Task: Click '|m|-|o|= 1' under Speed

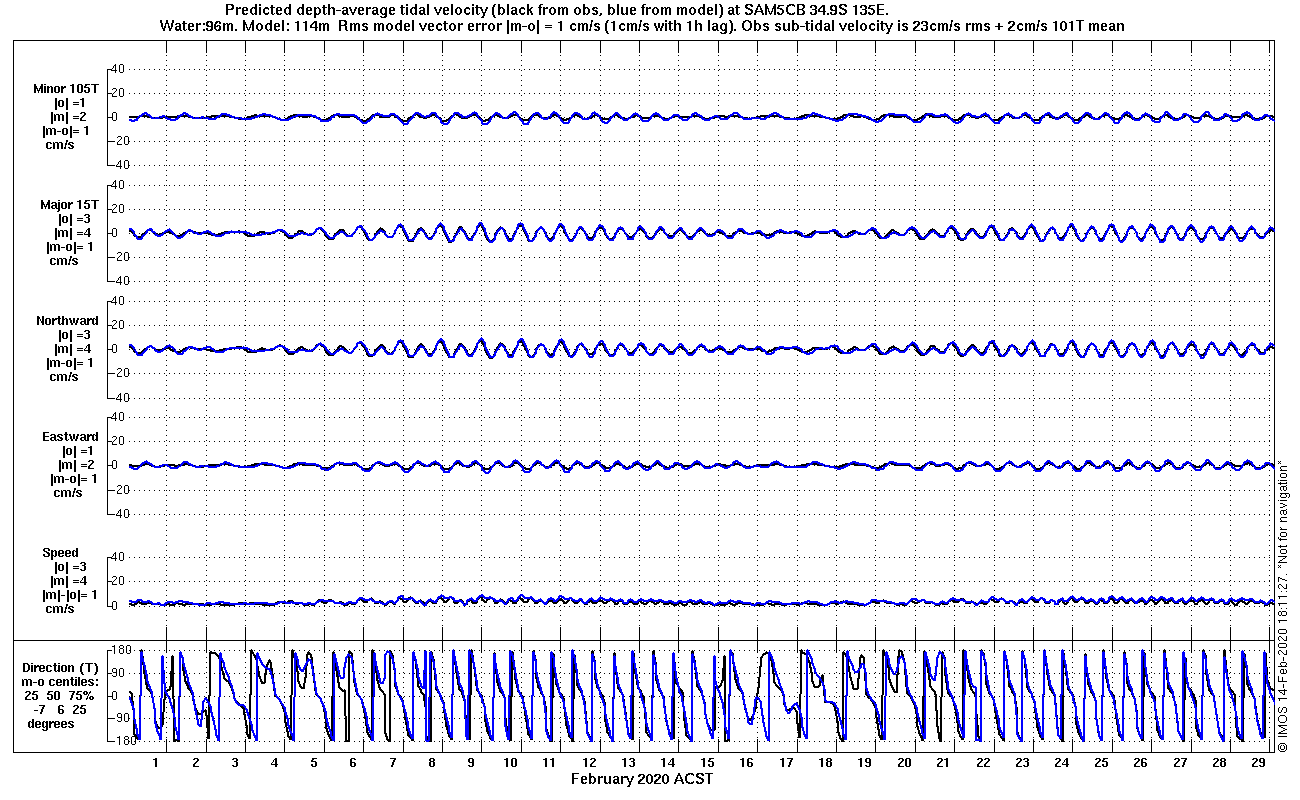Action: (x=70, y=594)
